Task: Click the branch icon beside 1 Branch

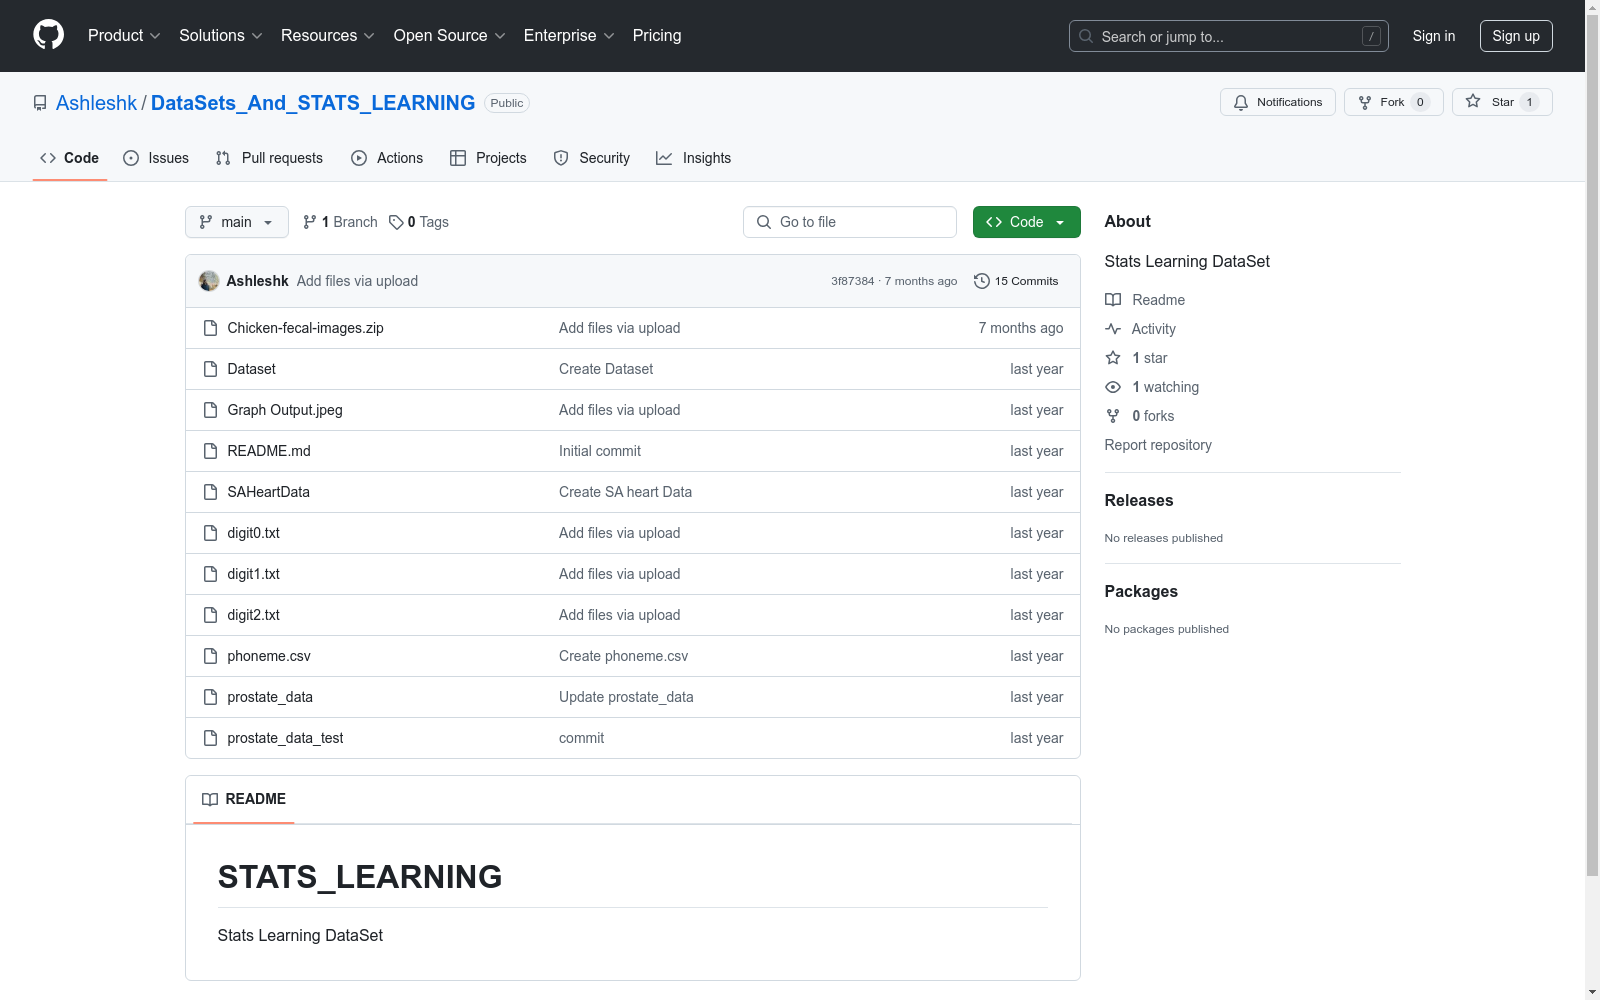Action: (310, 222)
